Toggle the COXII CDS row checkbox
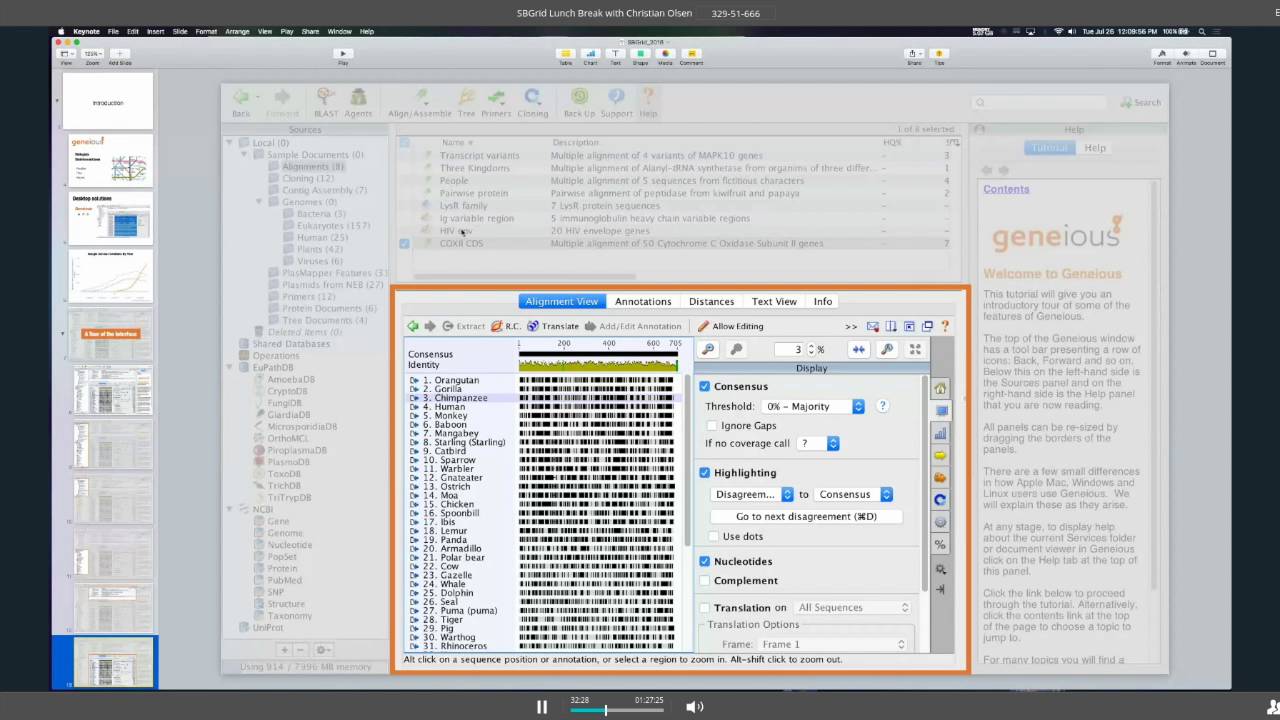 coord(404,243)
